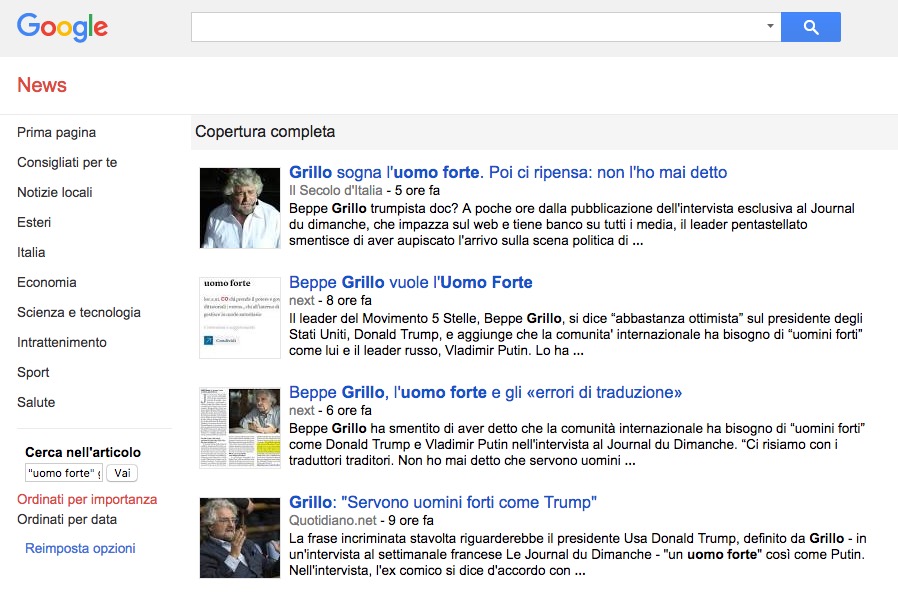Open article "Grillo sogna l'uomo forte"
898x595 pixels.
tap(508, 172)
